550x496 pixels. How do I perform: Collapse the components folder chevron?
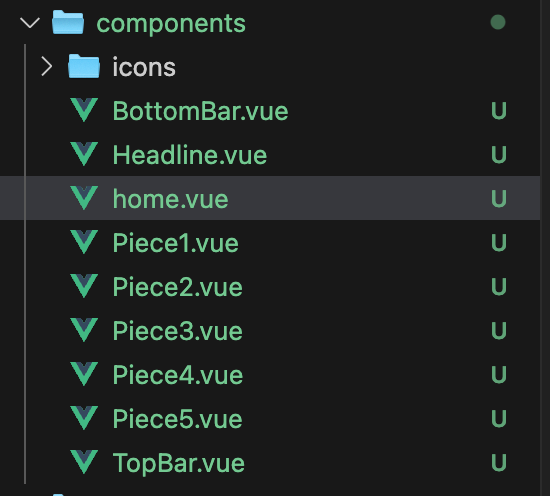pos(30,23)
